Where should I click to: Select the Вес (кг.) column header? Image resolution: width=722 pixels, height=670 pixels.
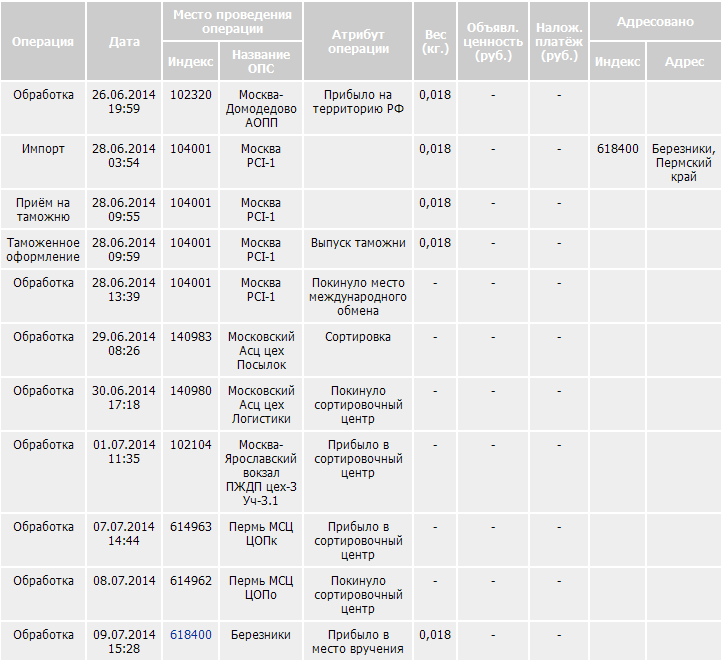(435, 42)
